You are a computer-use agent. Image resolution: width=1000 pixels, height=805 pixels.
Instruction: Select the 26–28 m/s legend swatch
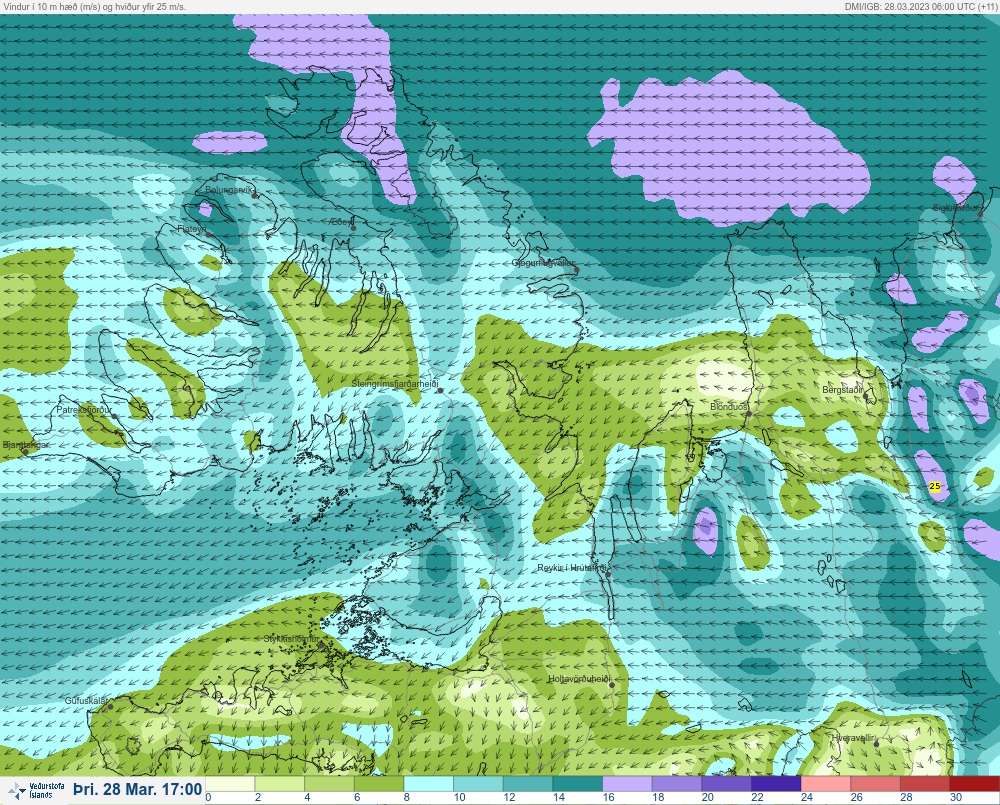[x=876, y=783]
